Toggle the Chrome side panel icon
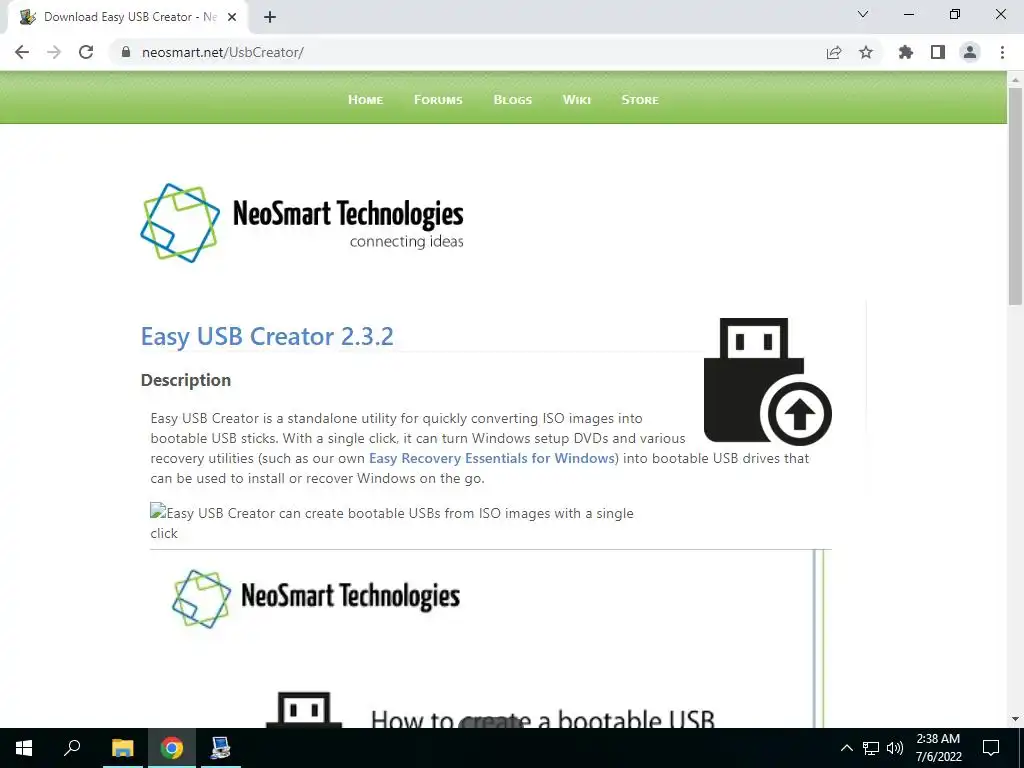 click(938, 52)
